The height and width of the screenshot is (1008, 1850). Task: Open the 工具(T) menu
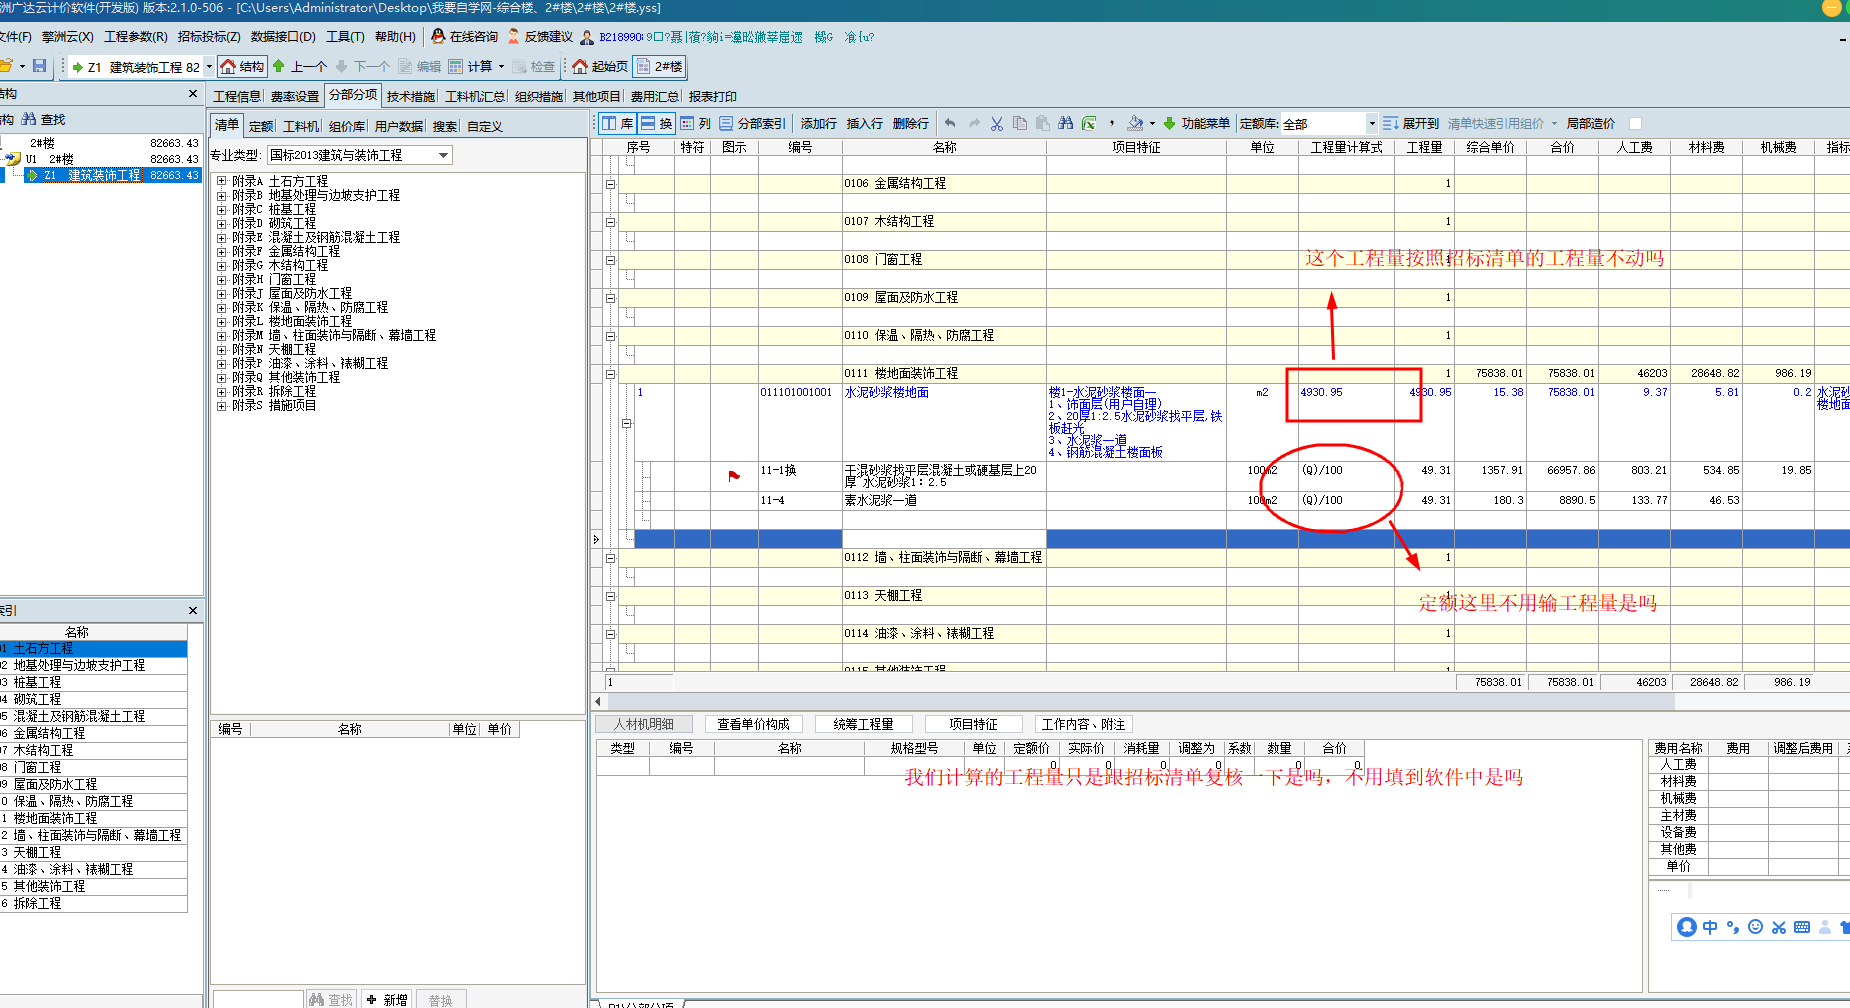tap(345, 37)
